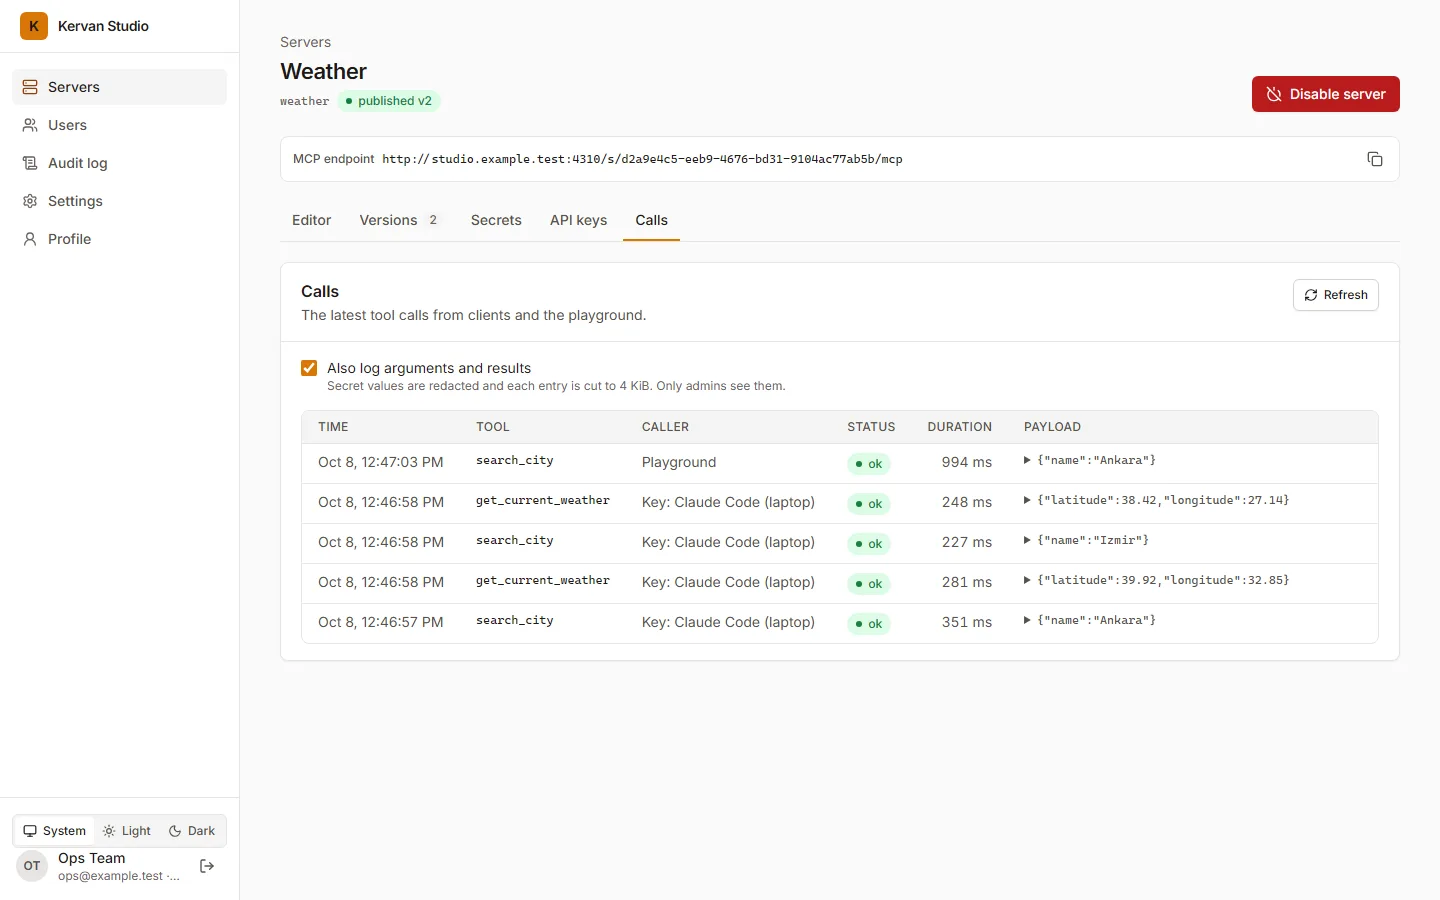Open Settings from sidebar
This screenshot has height=900, width=1440.
pyautogui.click(x=119, y=201)
